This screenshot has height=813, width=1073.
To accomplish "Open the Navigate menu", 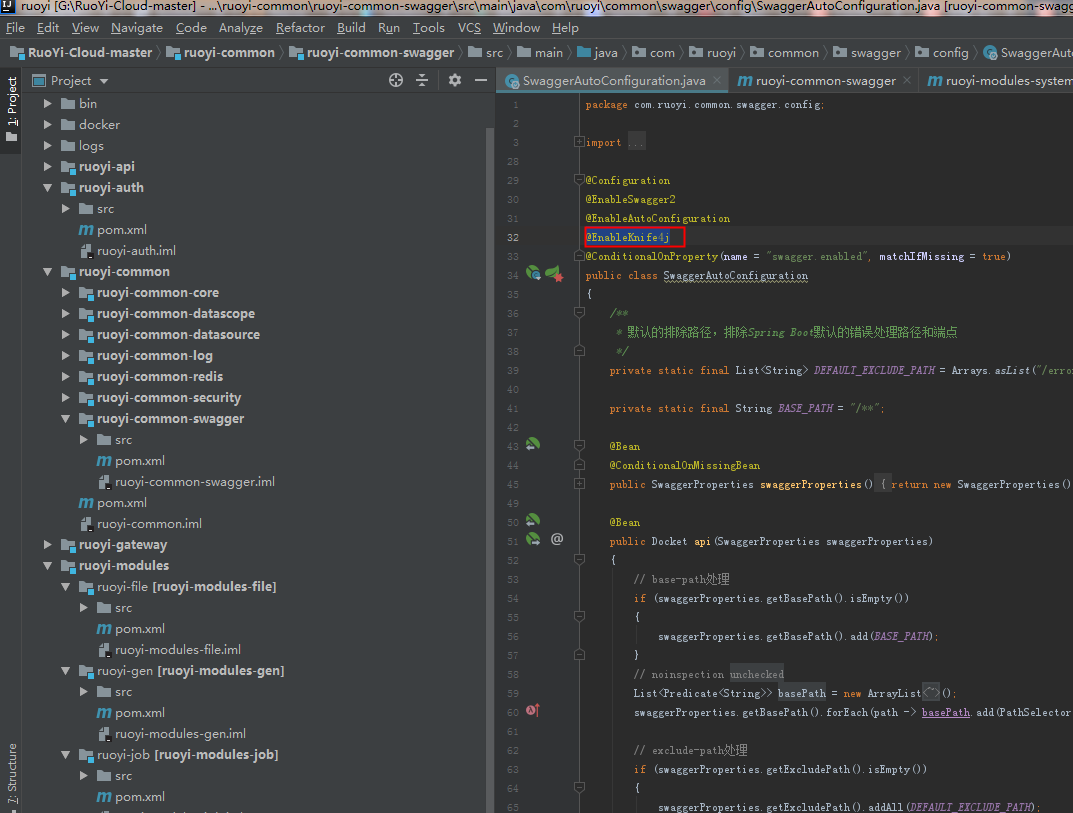I will (136, 27).
